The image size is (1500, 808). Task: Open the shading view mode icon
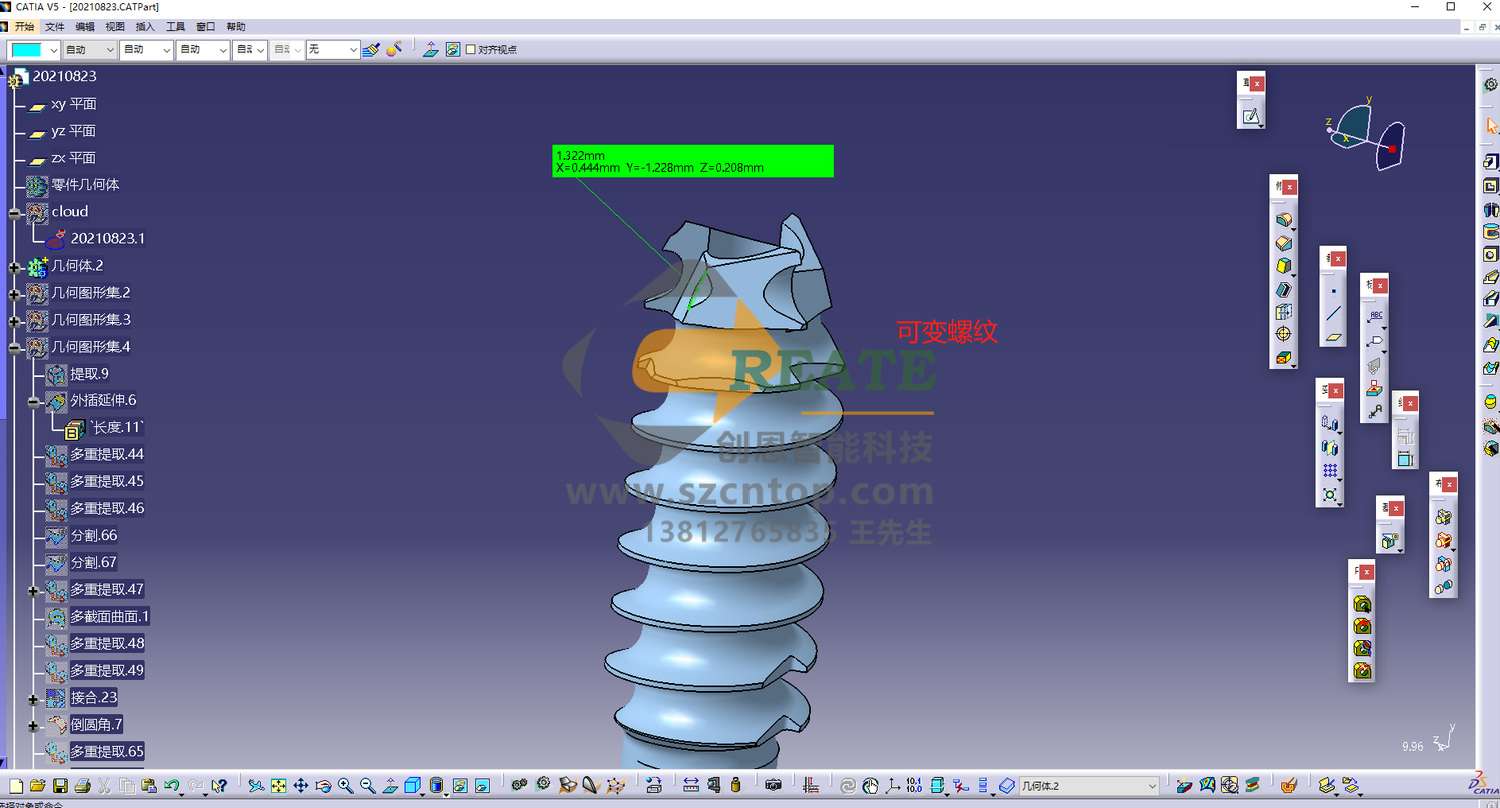pos(436,786)
